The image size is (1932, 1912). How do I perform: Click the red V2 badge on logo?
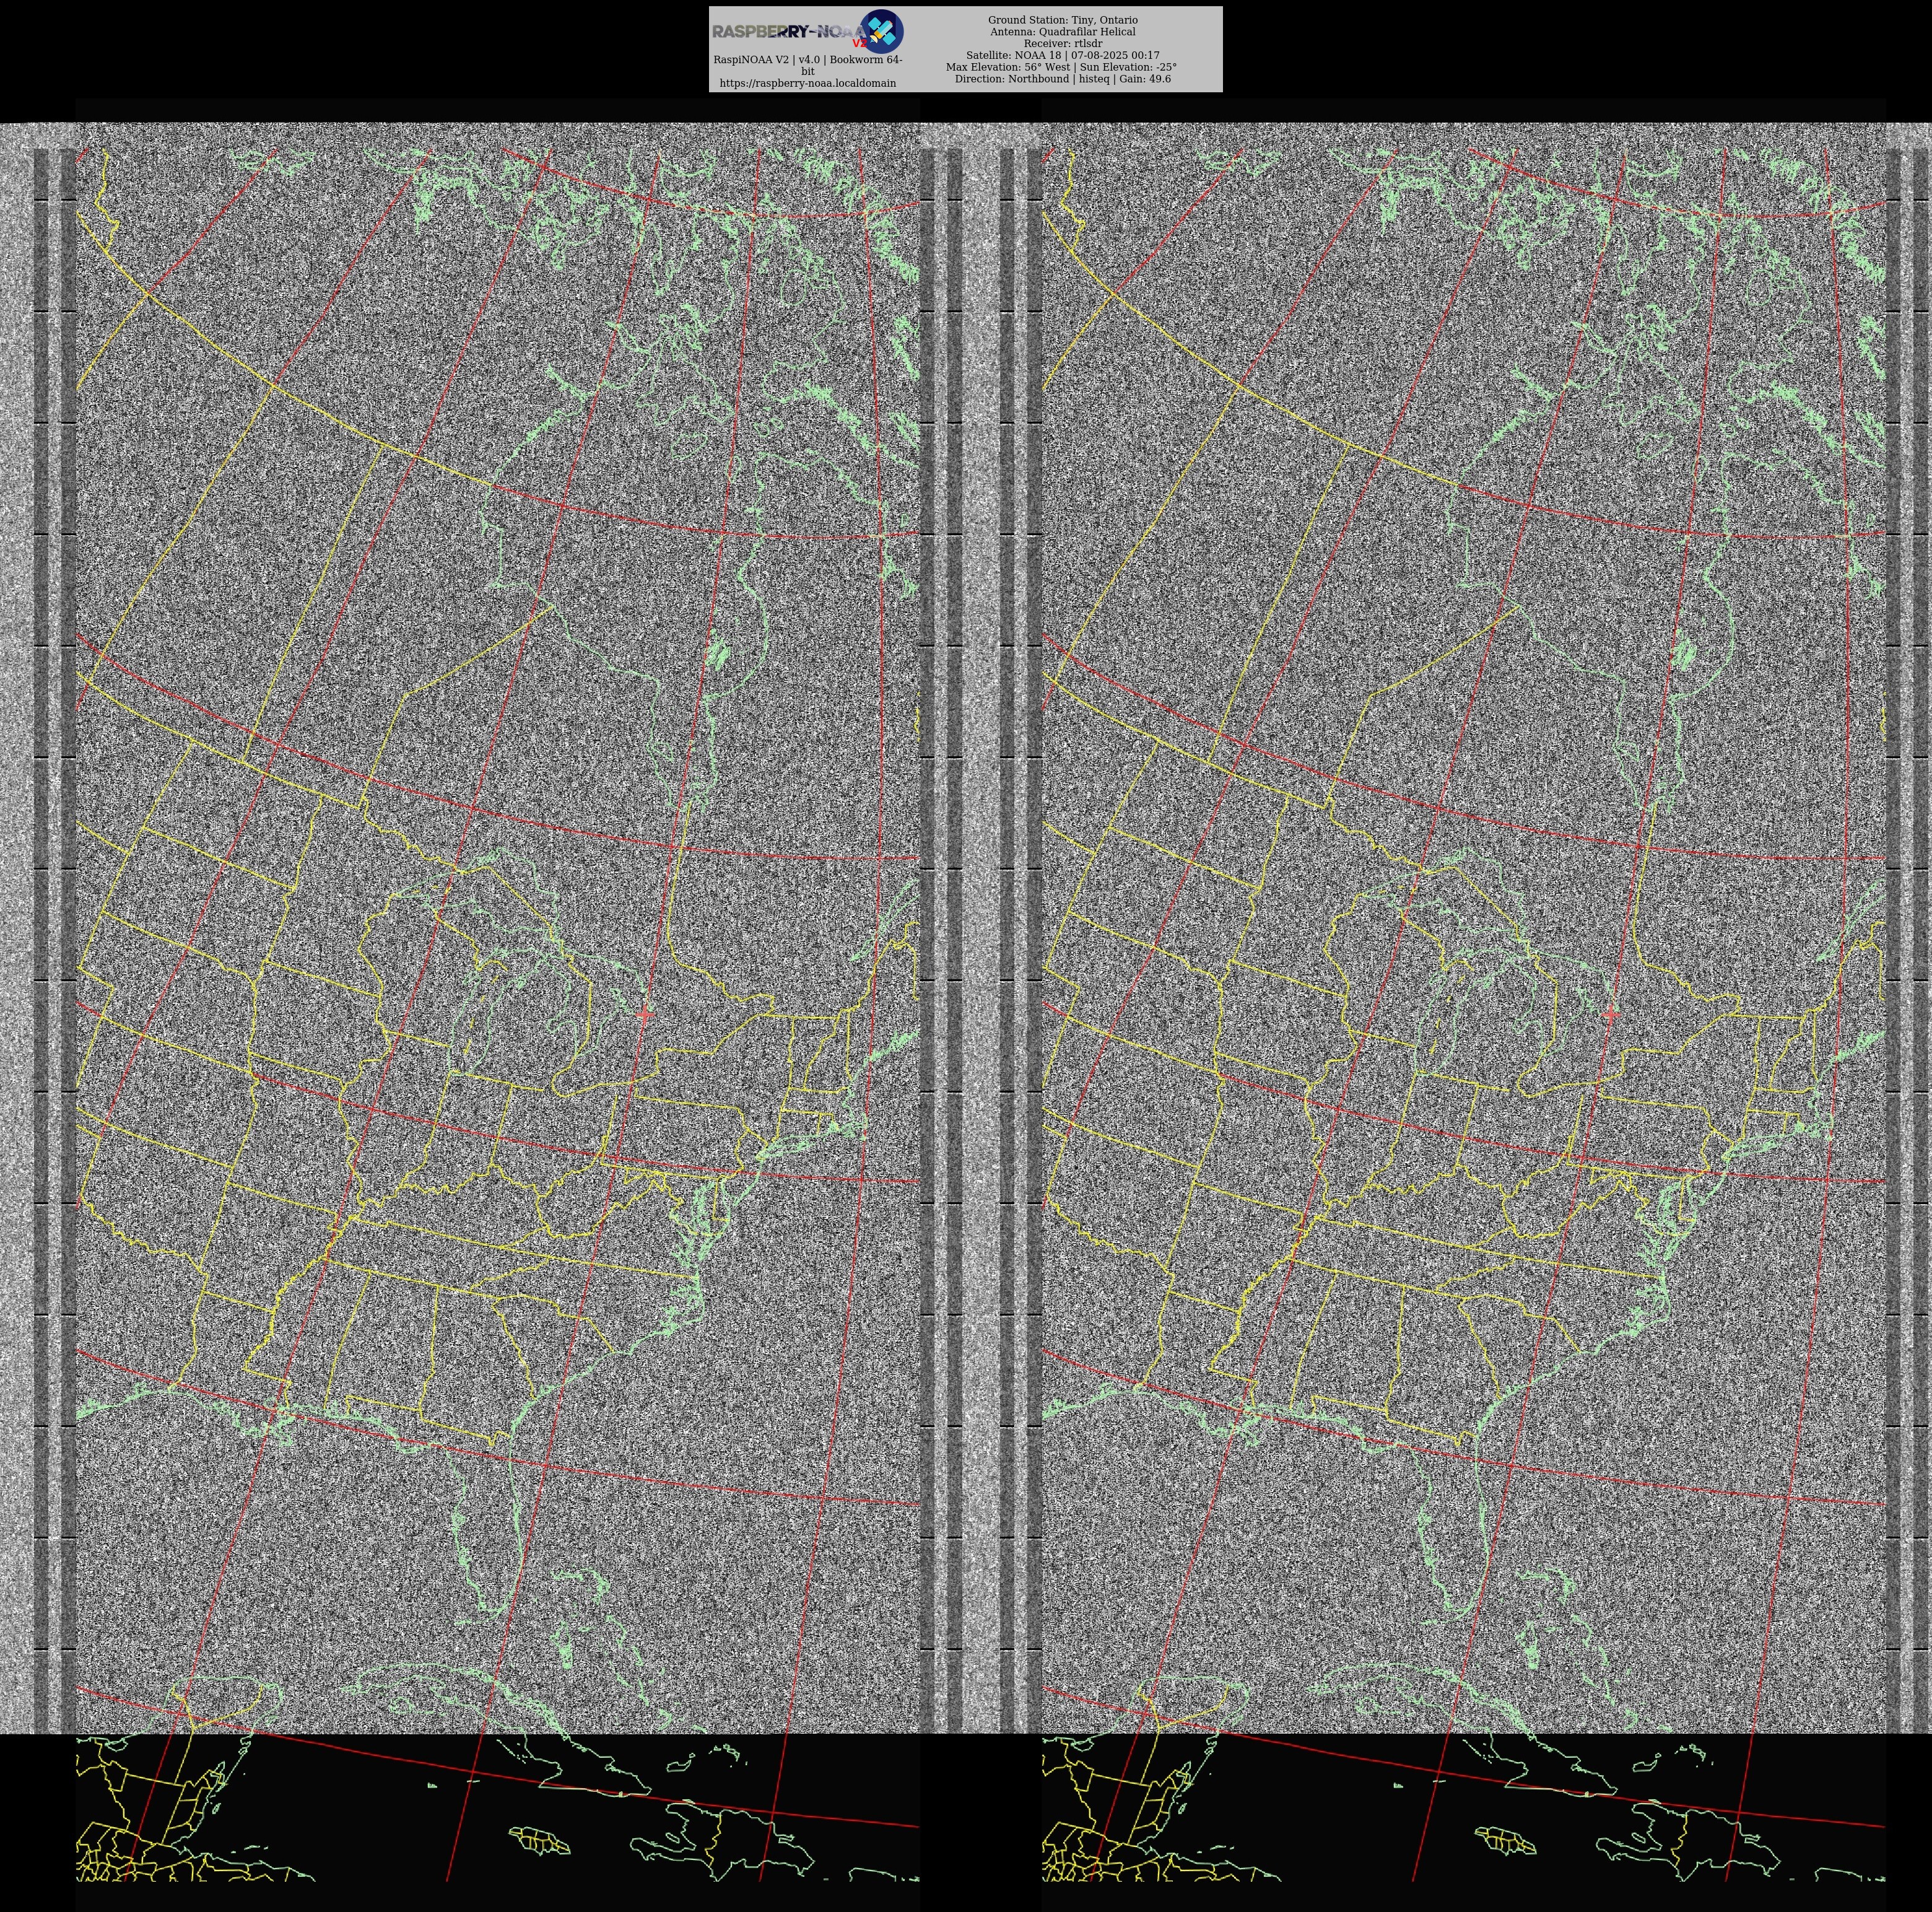pos(859,43)
